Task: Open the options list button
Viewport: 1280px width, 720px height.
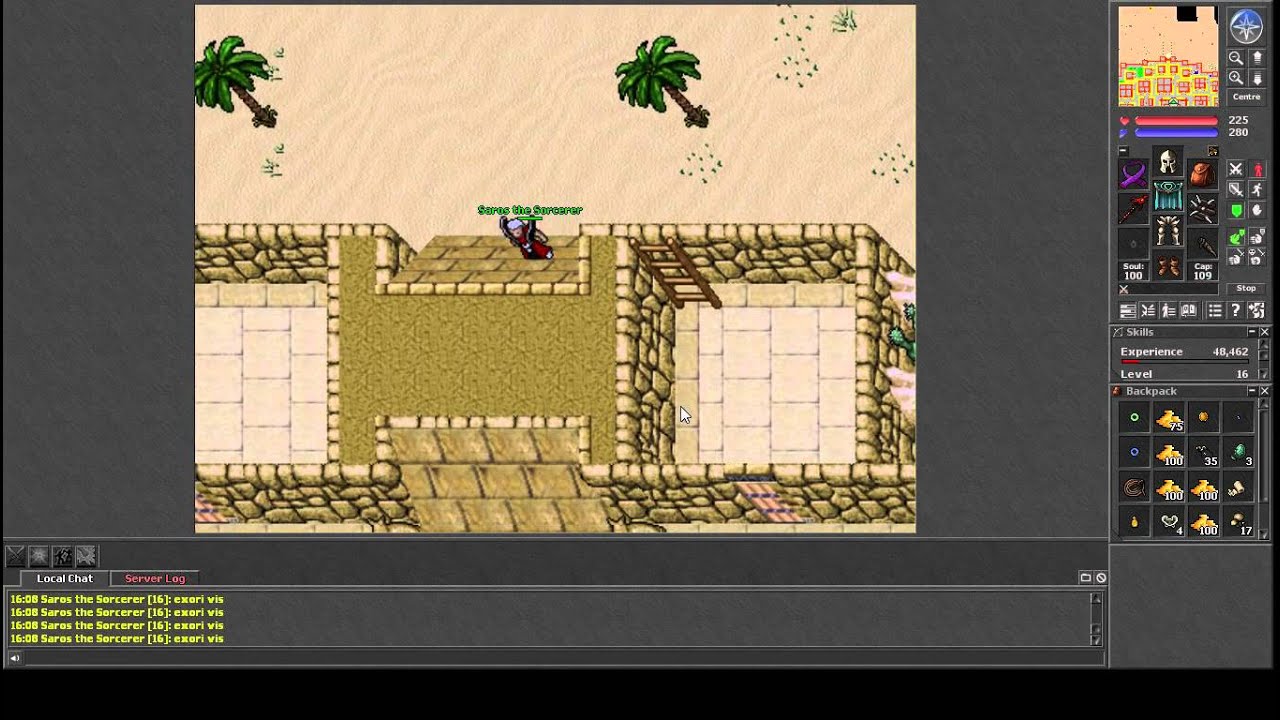Action: point(1215,311)
